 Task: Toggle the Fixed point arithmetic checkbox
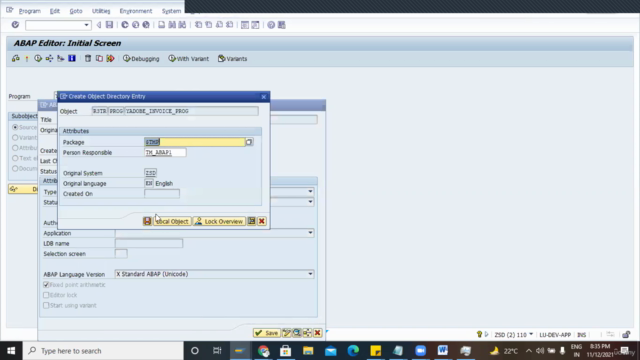46,284
